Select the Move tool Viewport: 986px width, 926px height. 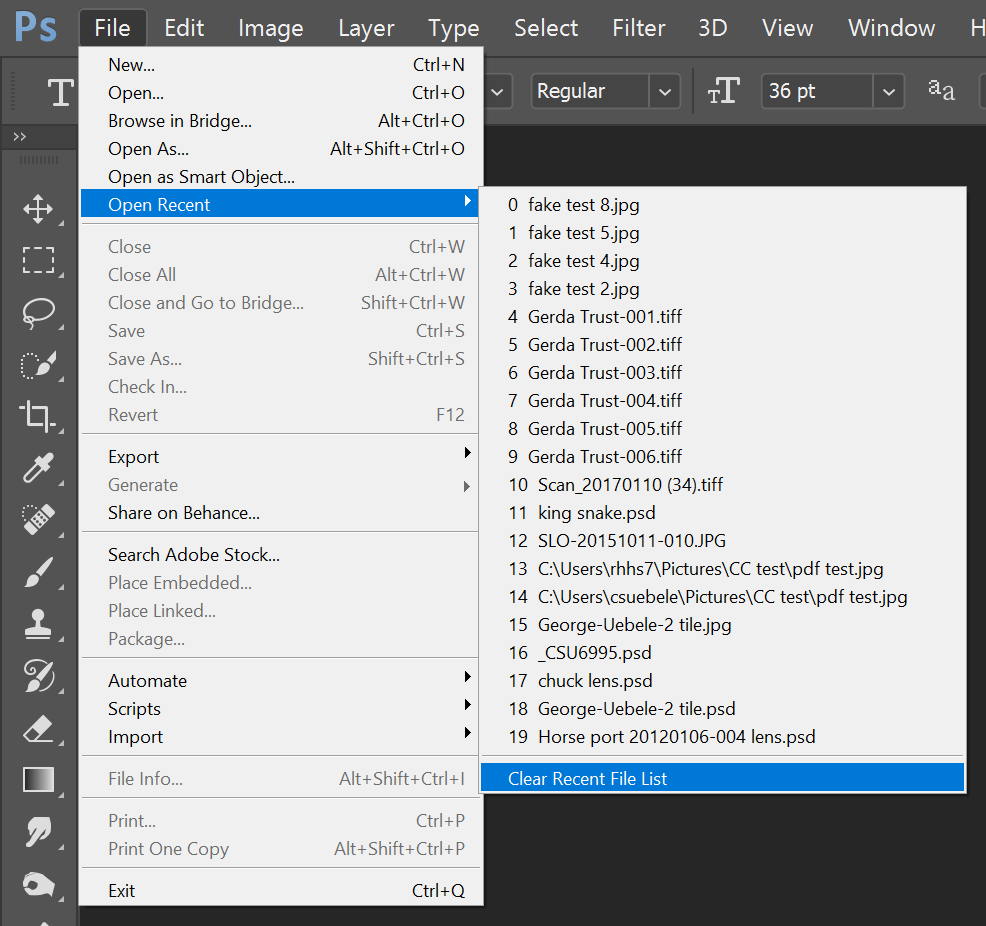pos(40,209)
